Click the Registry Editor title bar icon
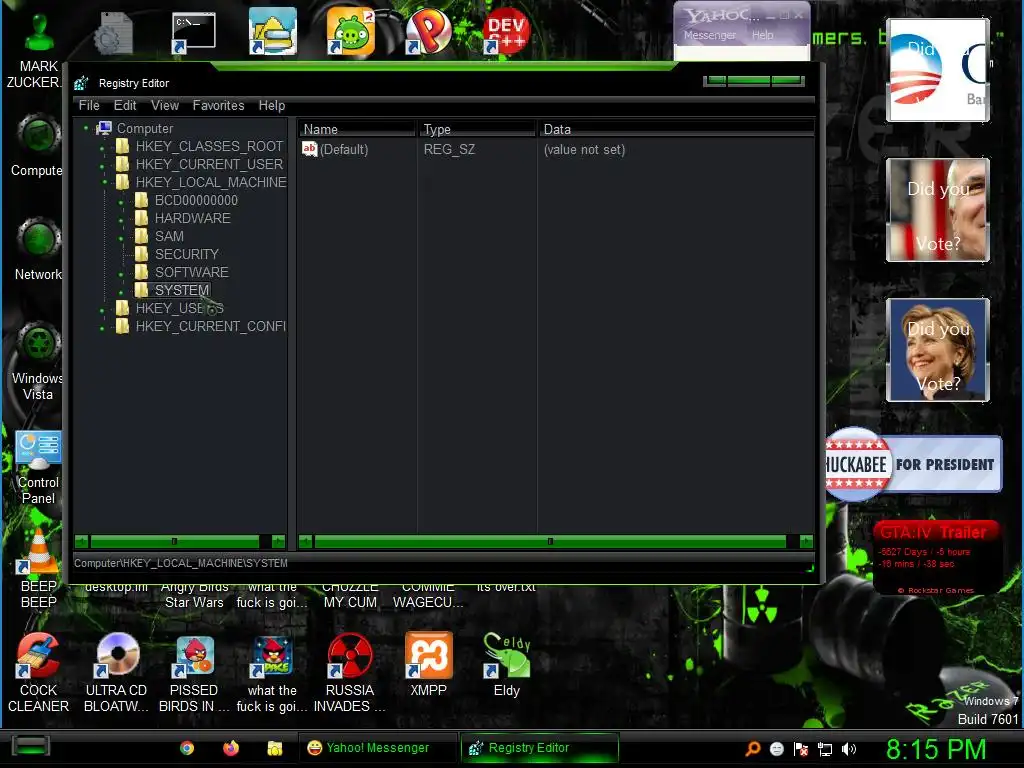Viewport: 1024px width, 768px height. (x=81, y=83)
